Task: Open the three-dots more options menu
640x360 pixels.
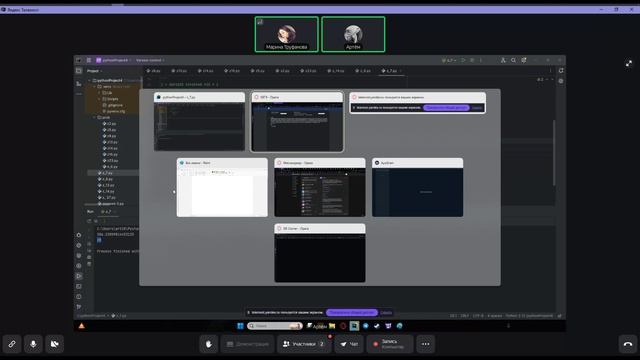Action: click(x=425, y=344)
